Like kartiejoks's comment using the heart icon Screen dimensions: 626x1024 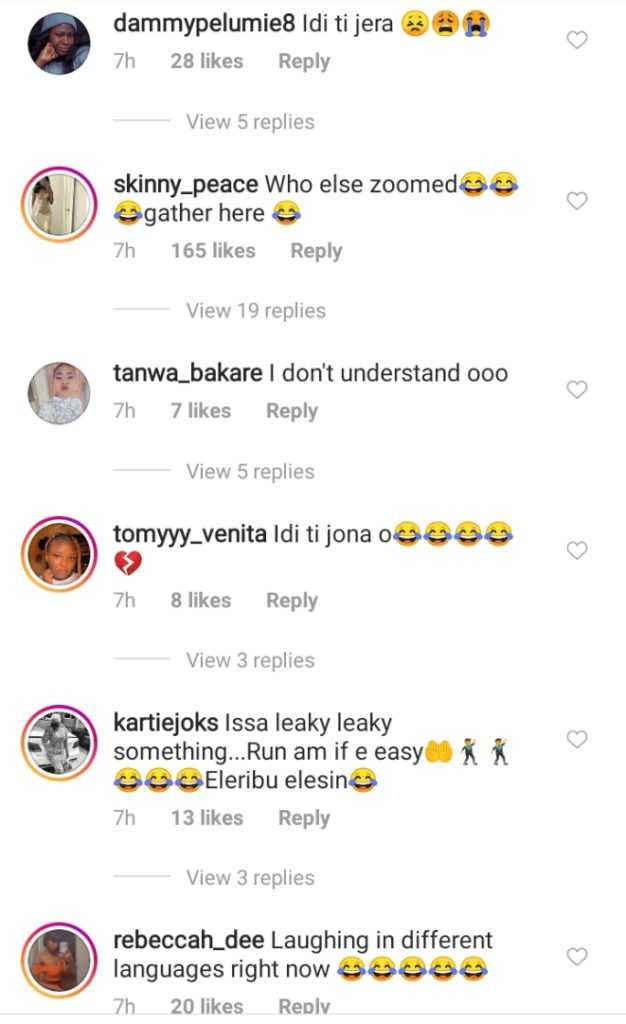tap(577, 739)
